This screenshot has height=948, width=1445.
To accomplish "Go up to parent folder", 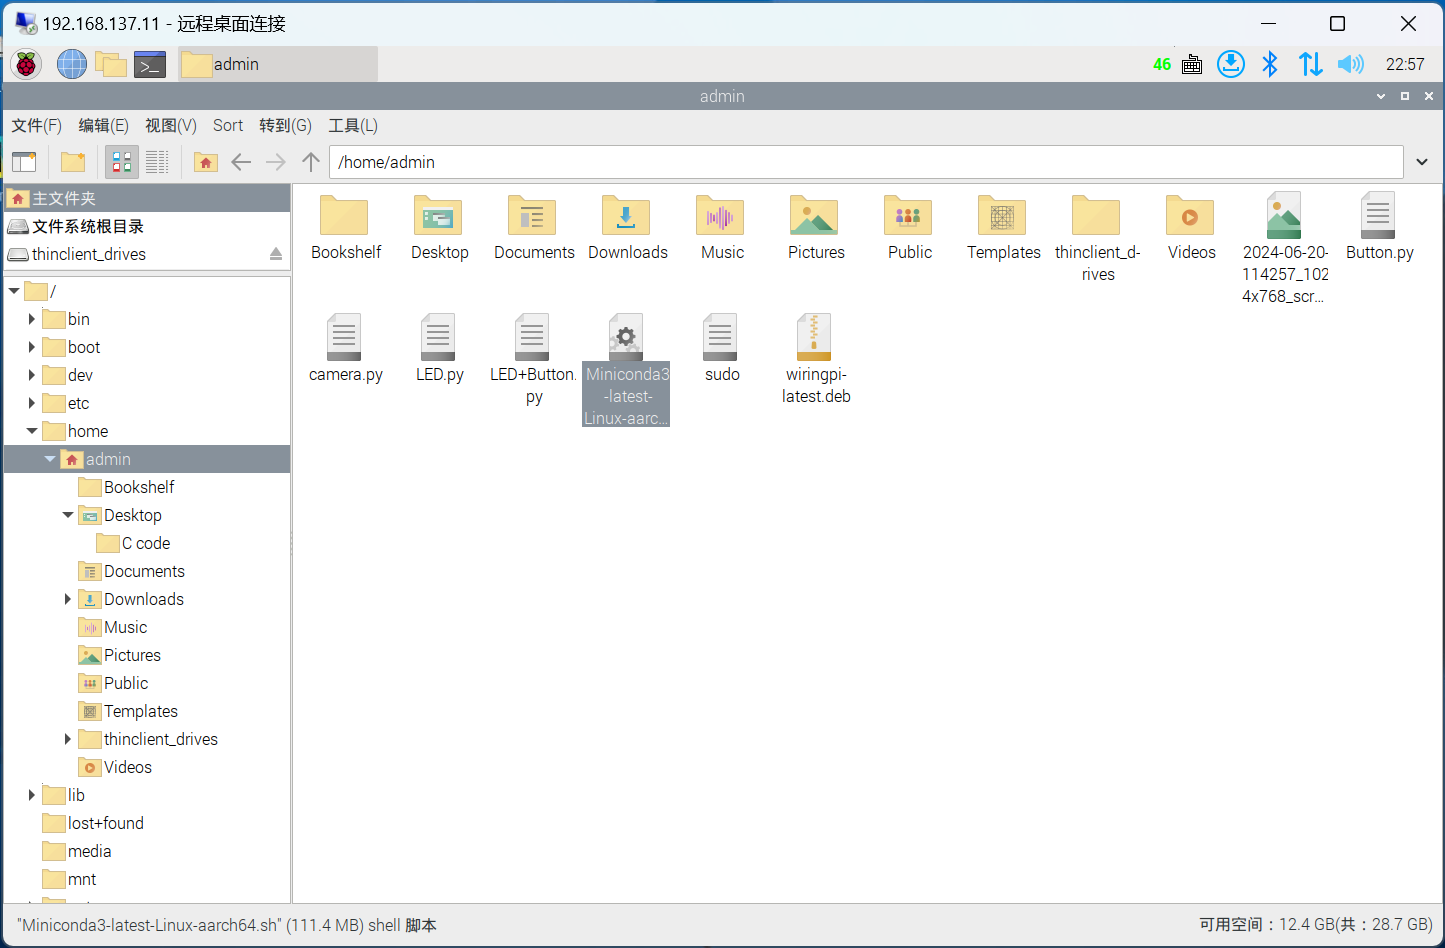I will (x=311, y=162).
